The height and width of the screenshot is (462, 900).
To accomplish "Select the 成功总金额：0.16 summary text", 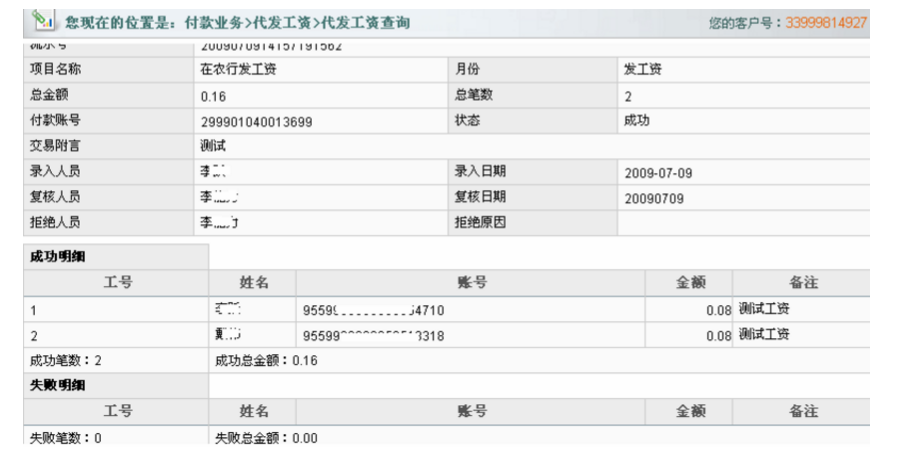I will pos(266,361).
